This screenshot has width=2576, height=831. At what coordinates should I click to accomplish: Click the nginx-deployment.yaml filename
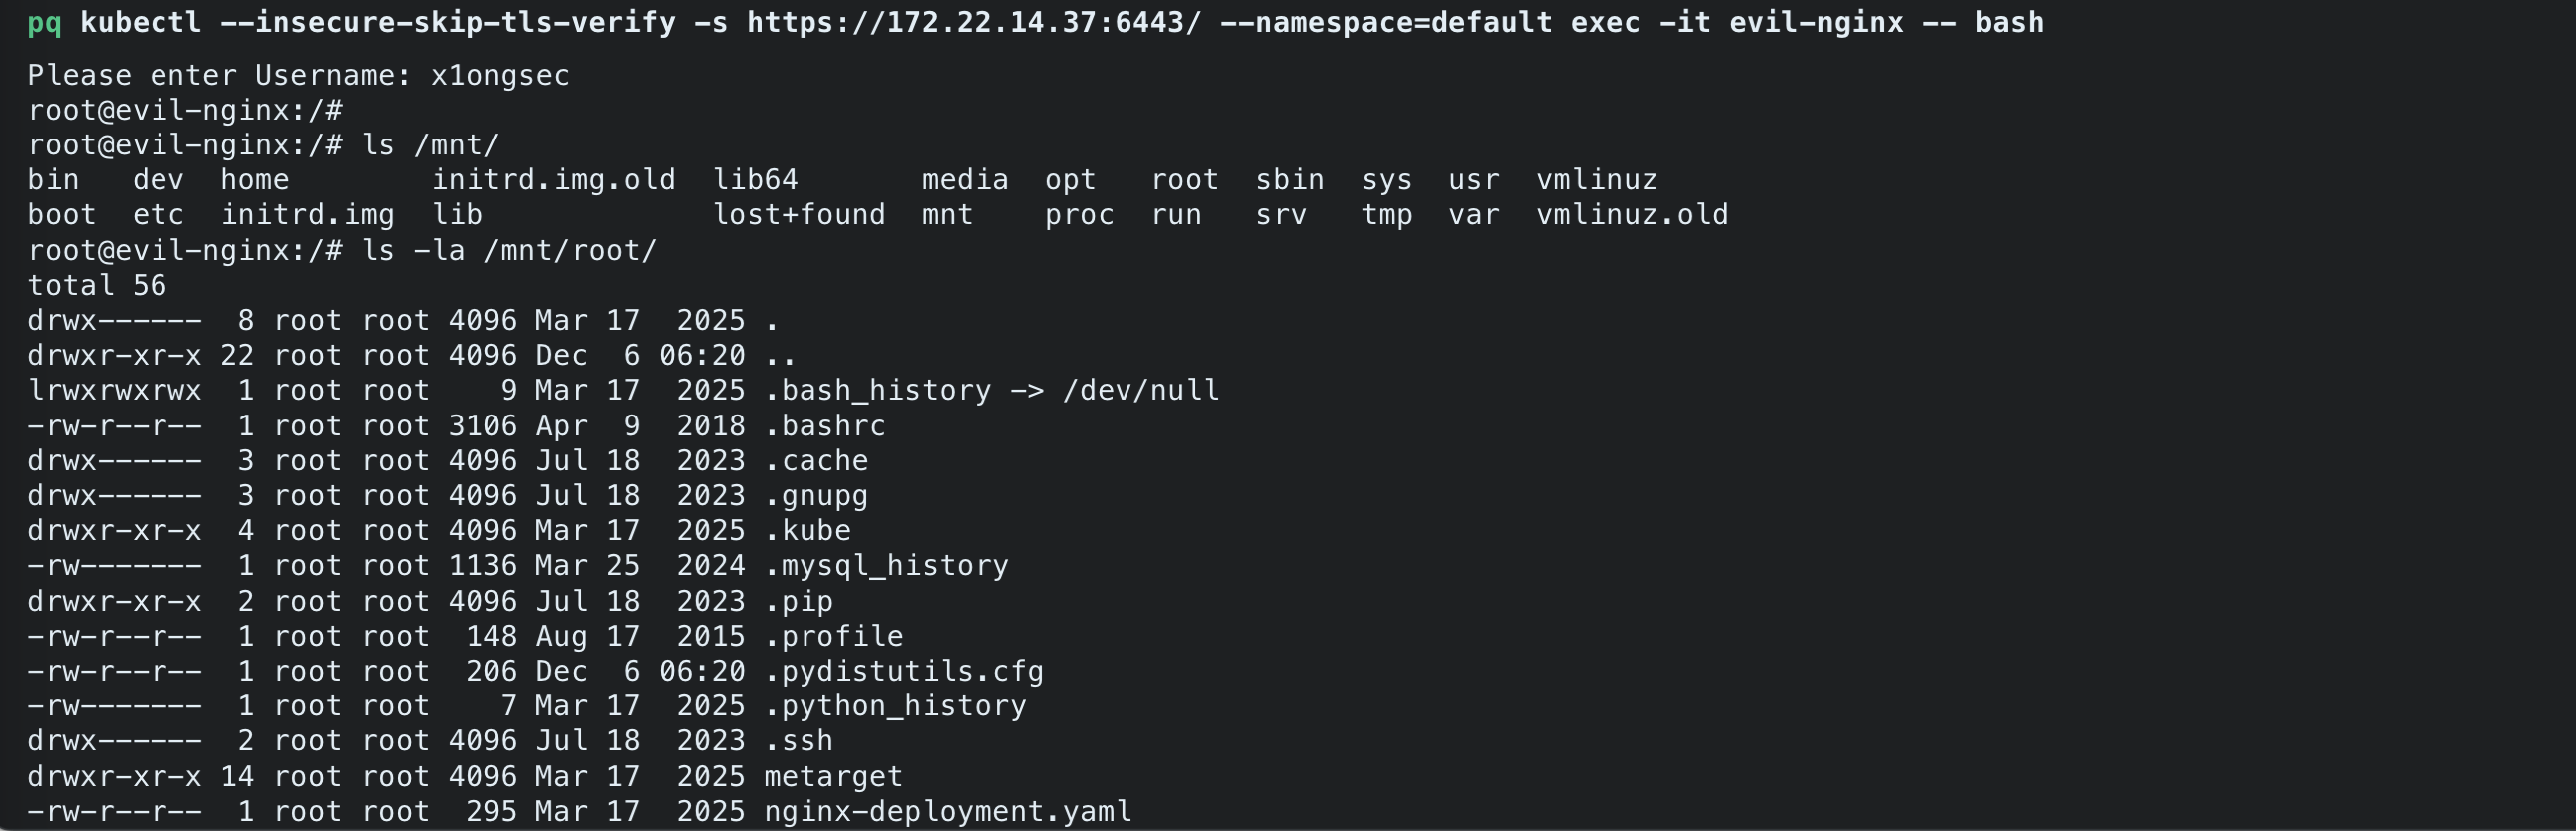[x=947, y=811]
